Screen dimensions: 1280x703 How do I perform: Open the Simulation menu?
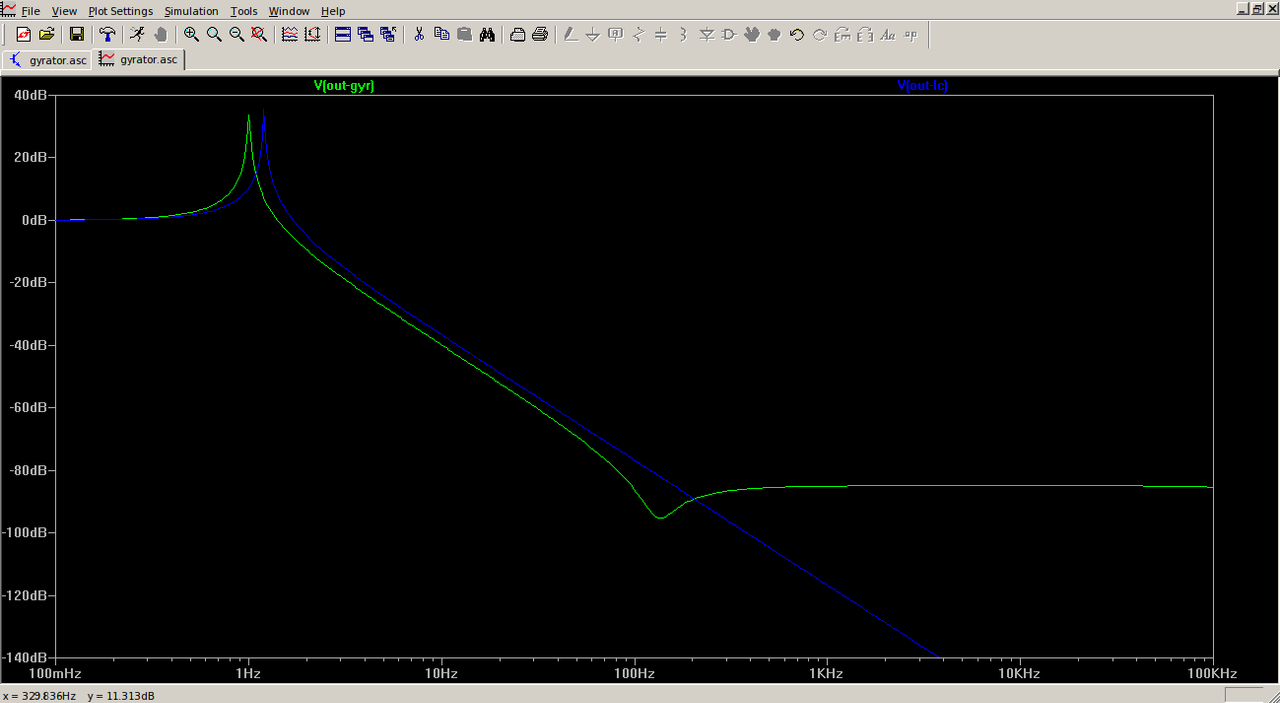click(192, 11)
